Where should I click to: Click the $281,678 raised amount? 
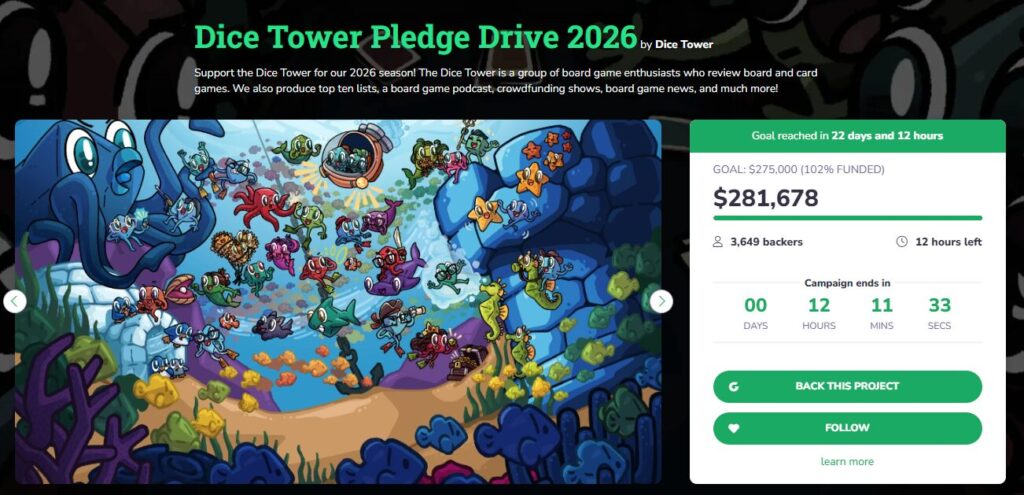point(765,197)
